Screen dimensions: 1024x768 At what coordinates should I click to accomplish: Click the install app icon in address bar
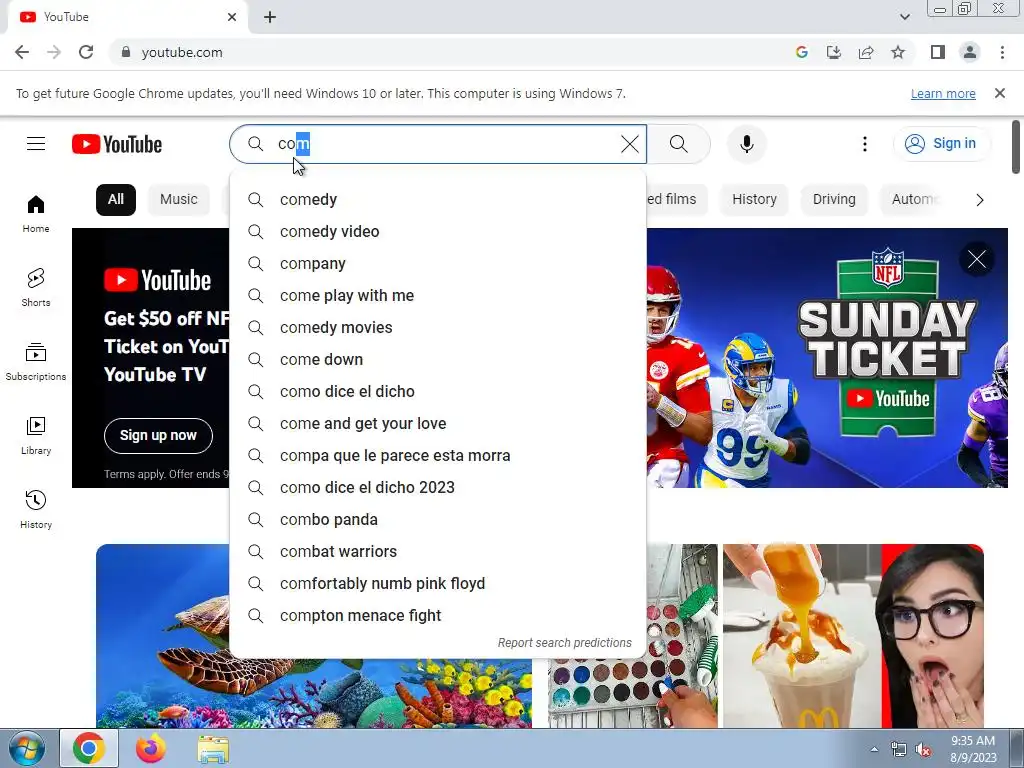[834, 52]
